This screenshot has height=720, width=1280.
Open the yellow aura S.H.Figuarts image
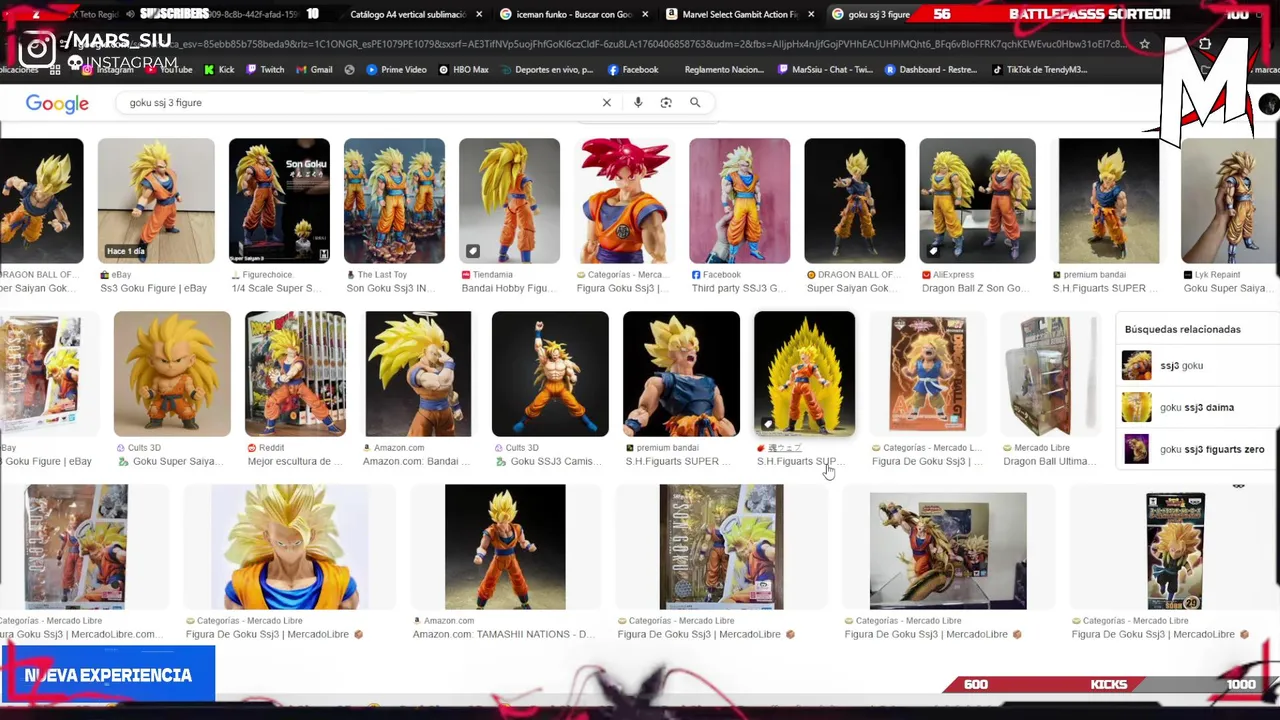tap(804, 374)
